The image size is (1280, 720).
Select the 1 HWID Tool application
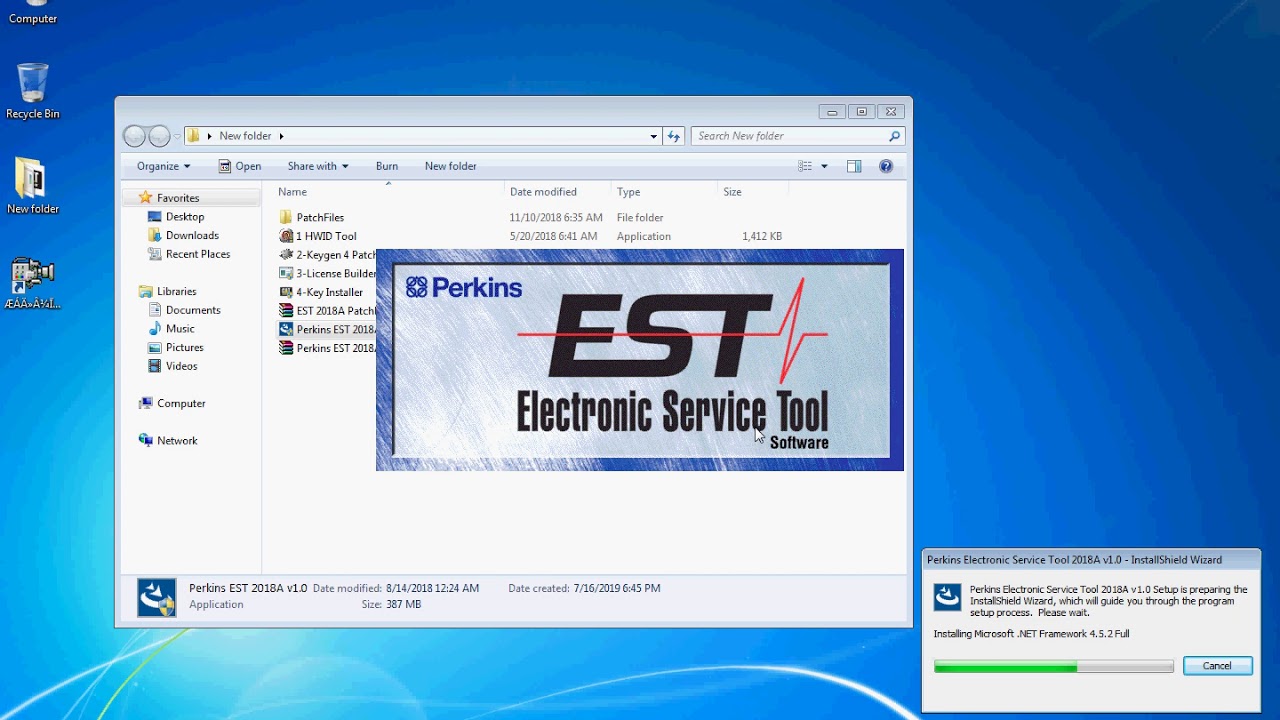click(x=326, y=236)
